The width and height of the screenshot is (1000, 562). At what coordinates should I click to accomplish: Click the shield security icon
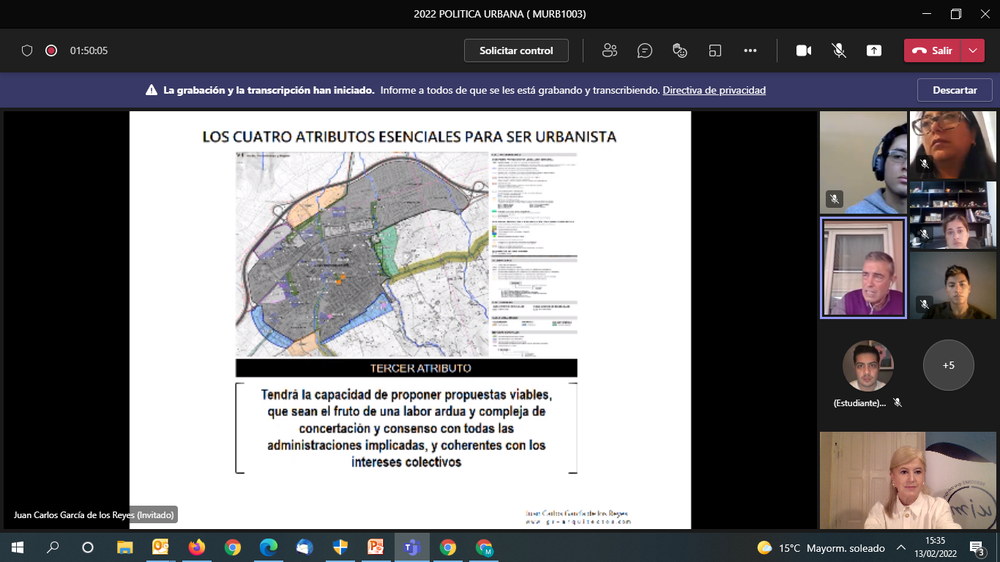(27, 51)
